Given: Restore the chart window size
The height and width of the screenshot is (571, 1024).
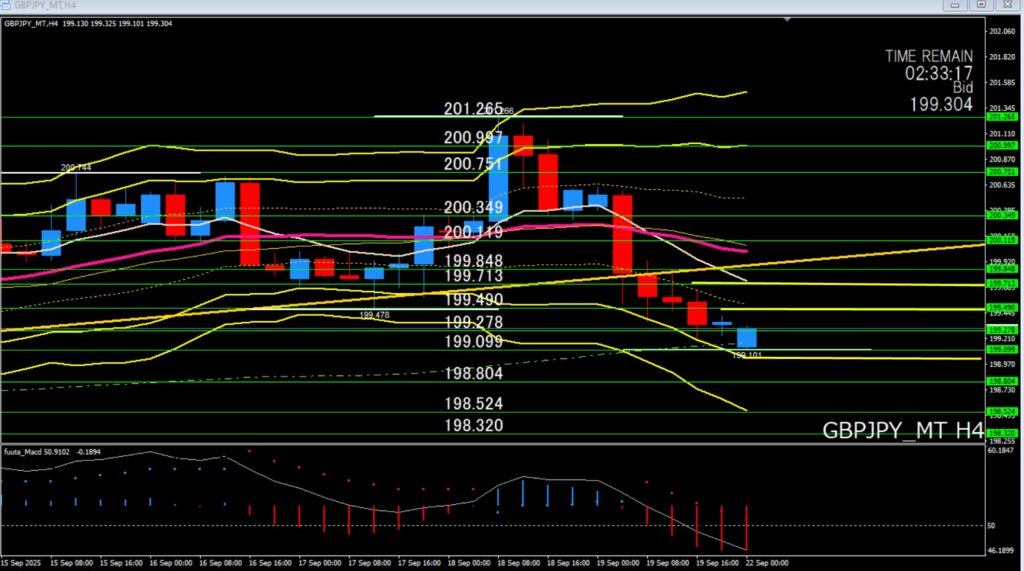Looking at the screenshot, I should pyautogui.click(x=981, y=5).
